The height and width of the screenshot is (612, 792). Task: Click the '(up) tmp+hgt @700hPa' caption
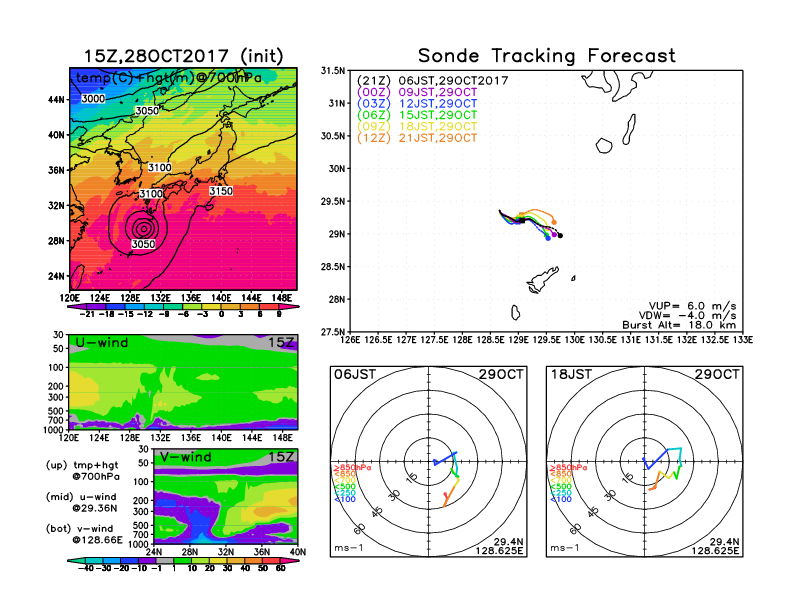[x=82, y=471]
